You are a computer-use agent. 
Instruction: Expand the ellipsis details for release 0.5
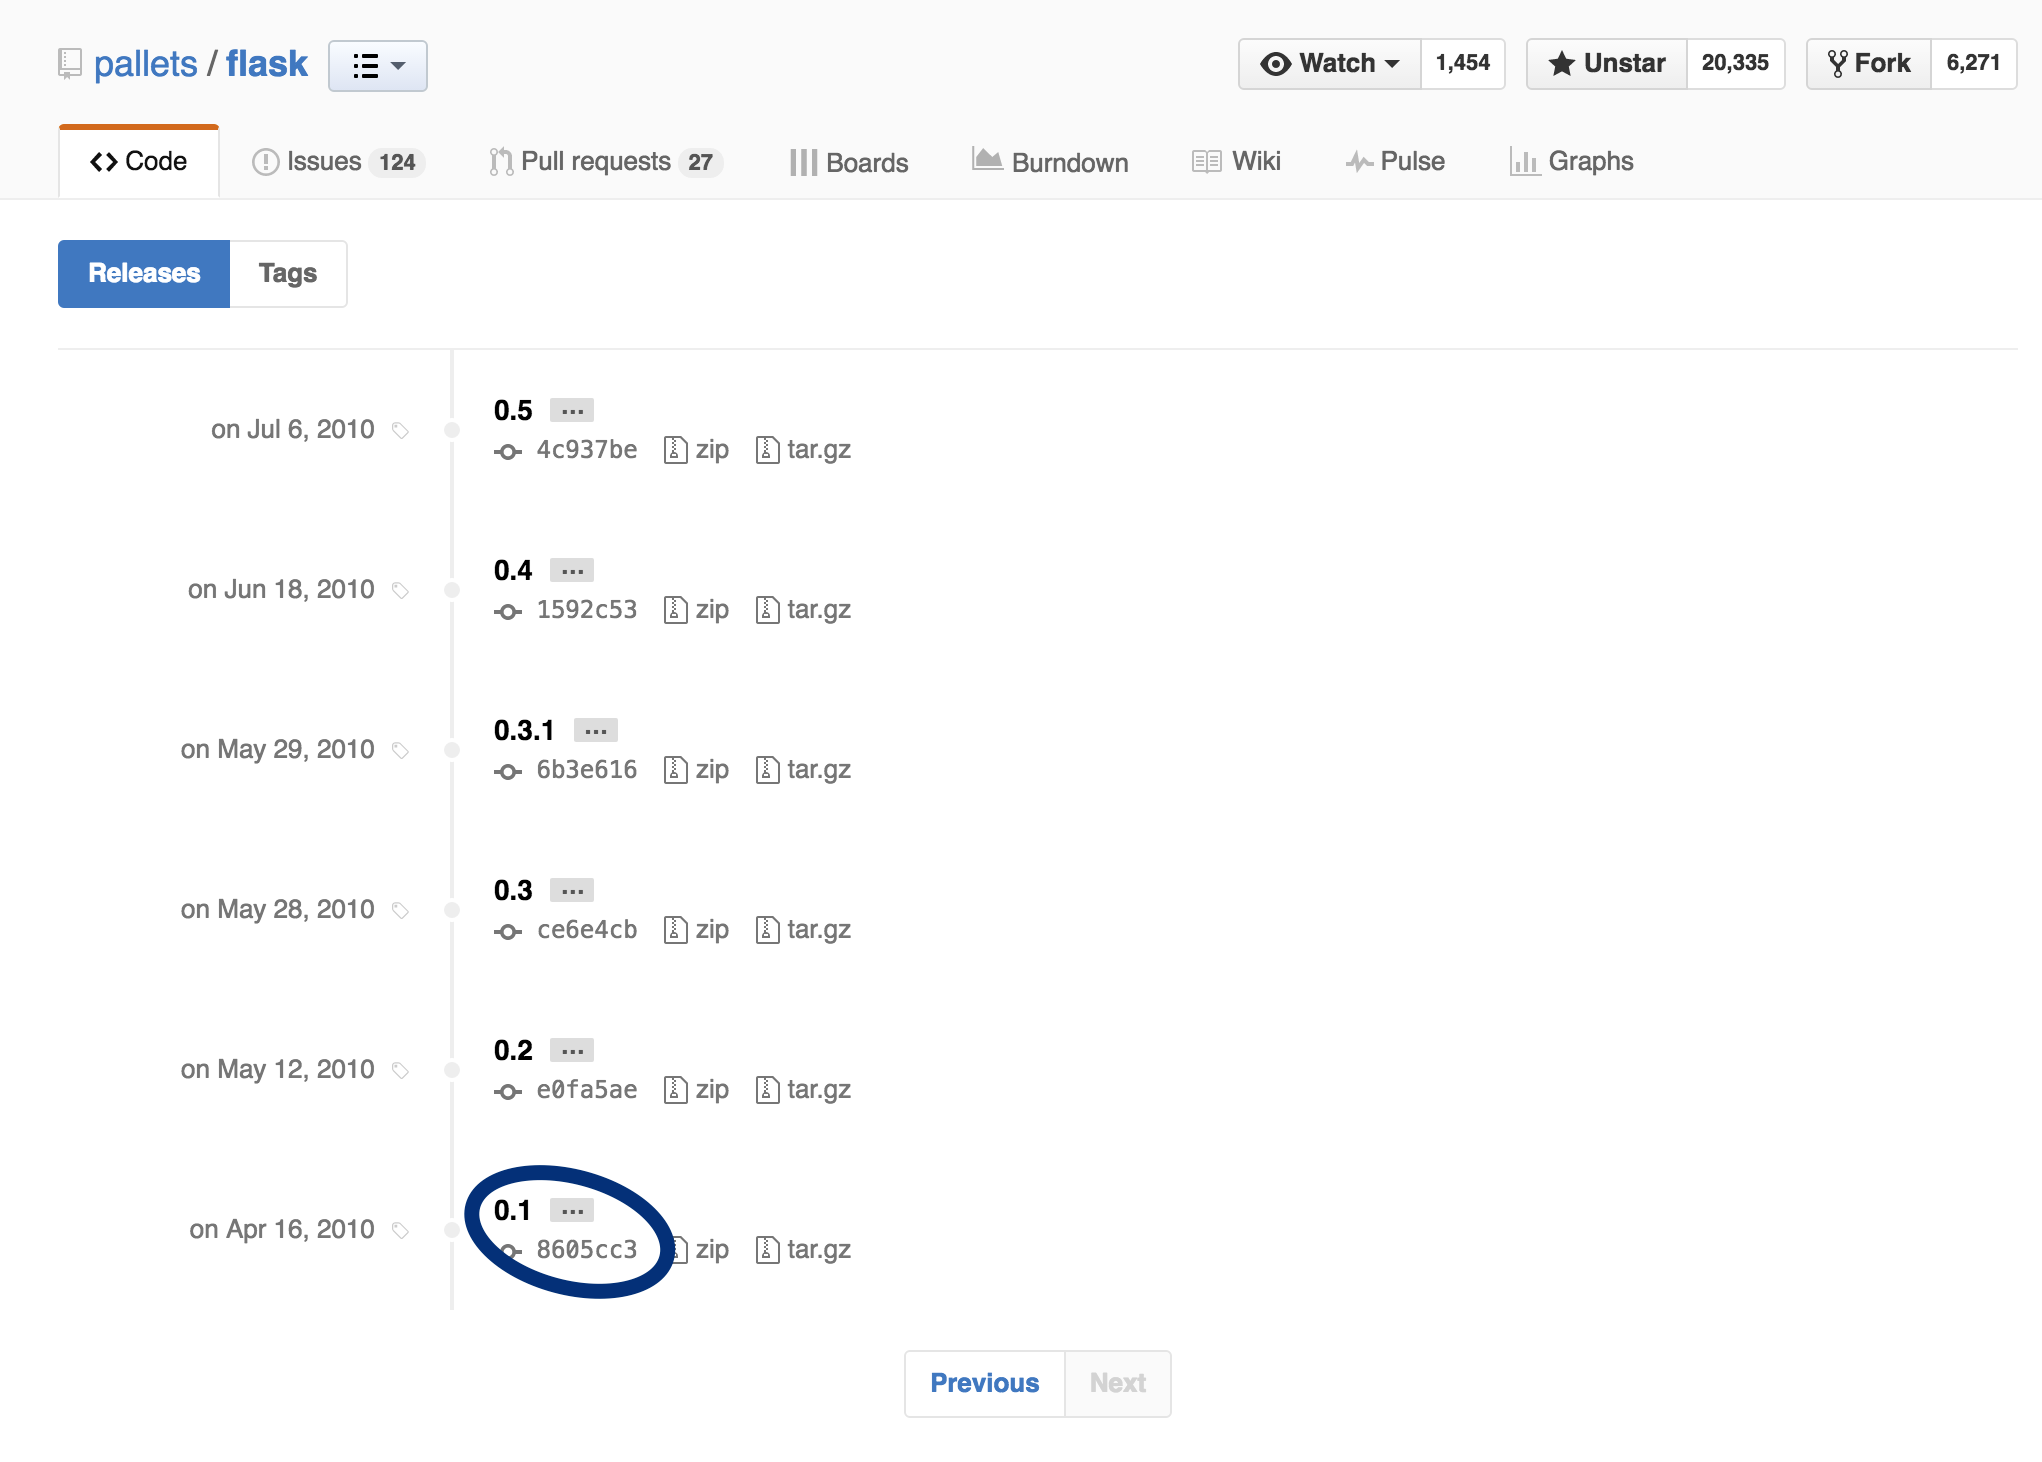coord(572,411)
